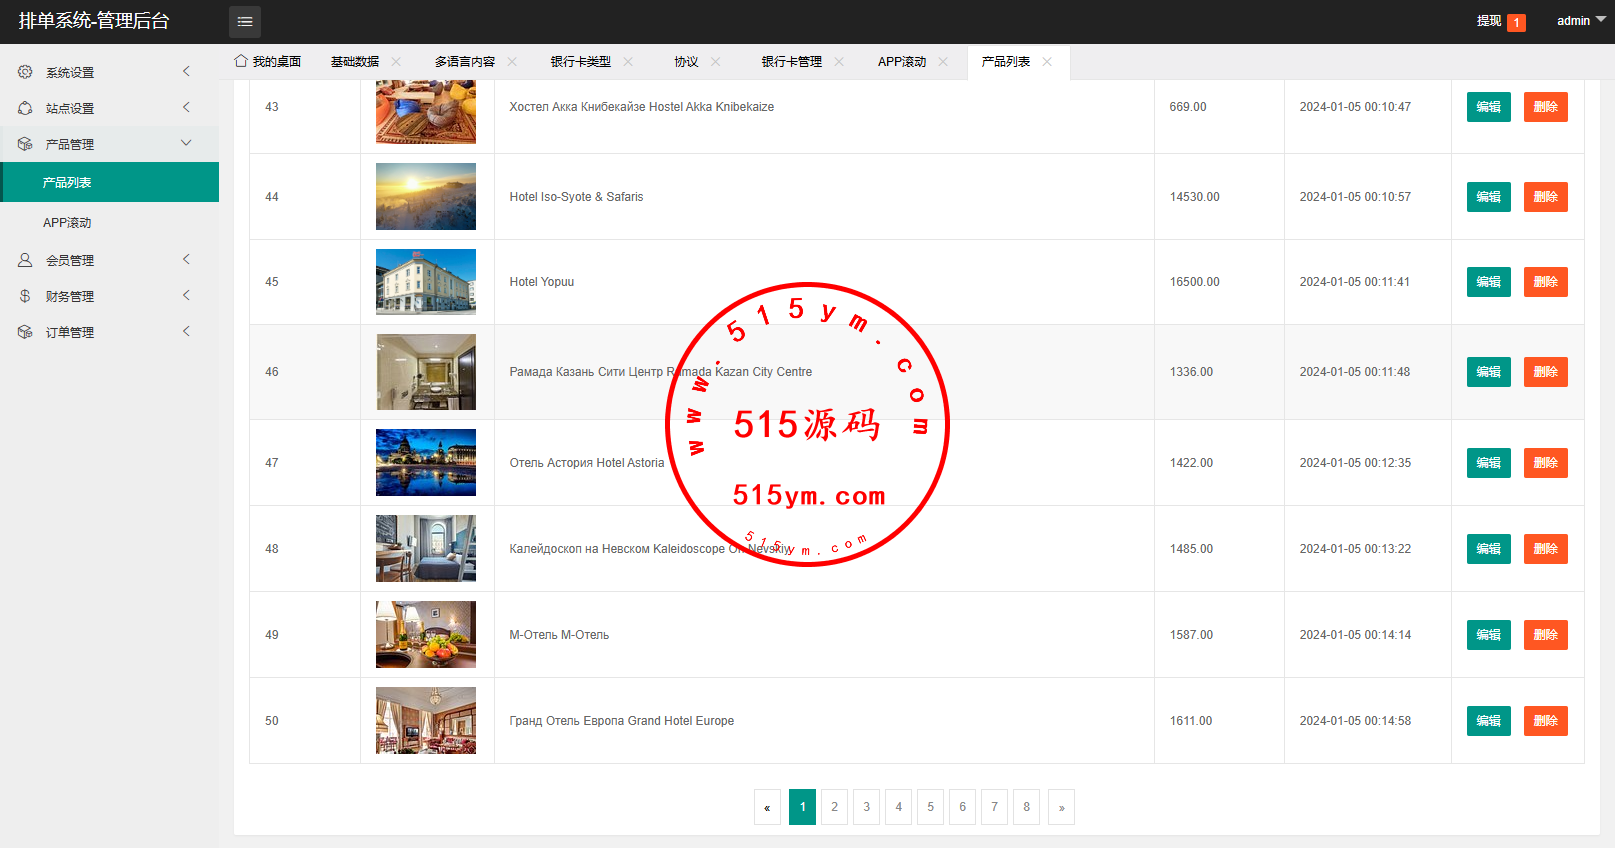Click the 会员管理 person icon
Viewport: 1615px width, 848px height.
click(25, 260)
